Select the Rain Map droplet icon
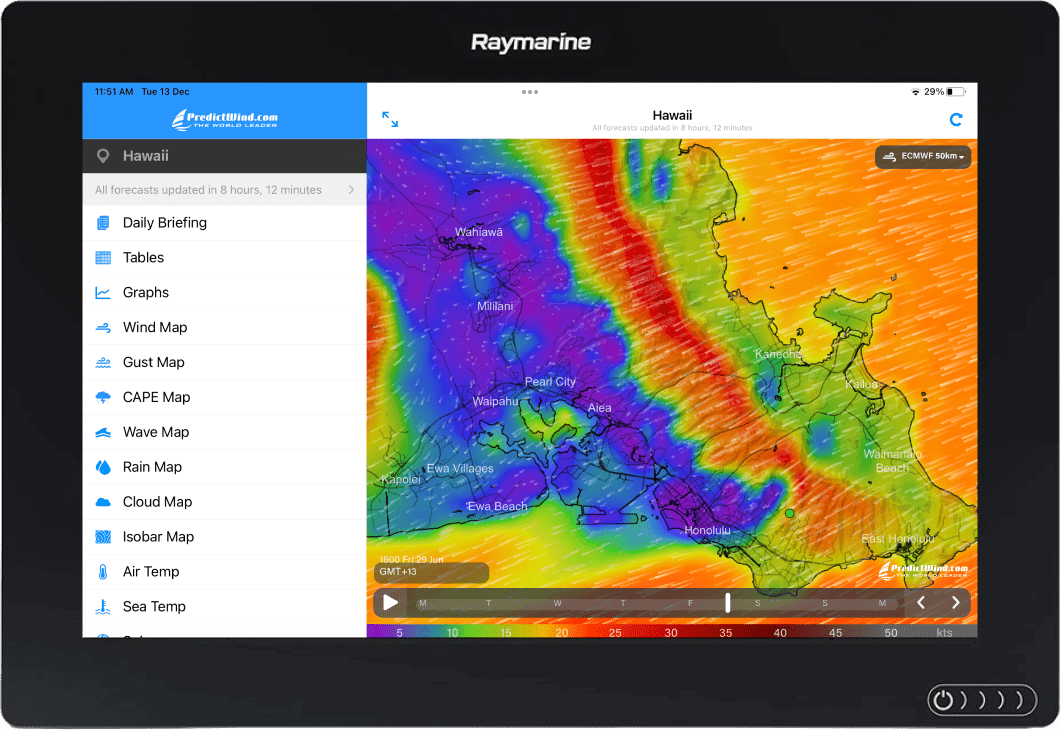This screenshot has width=1061, height=730. [x=103, y=467]
